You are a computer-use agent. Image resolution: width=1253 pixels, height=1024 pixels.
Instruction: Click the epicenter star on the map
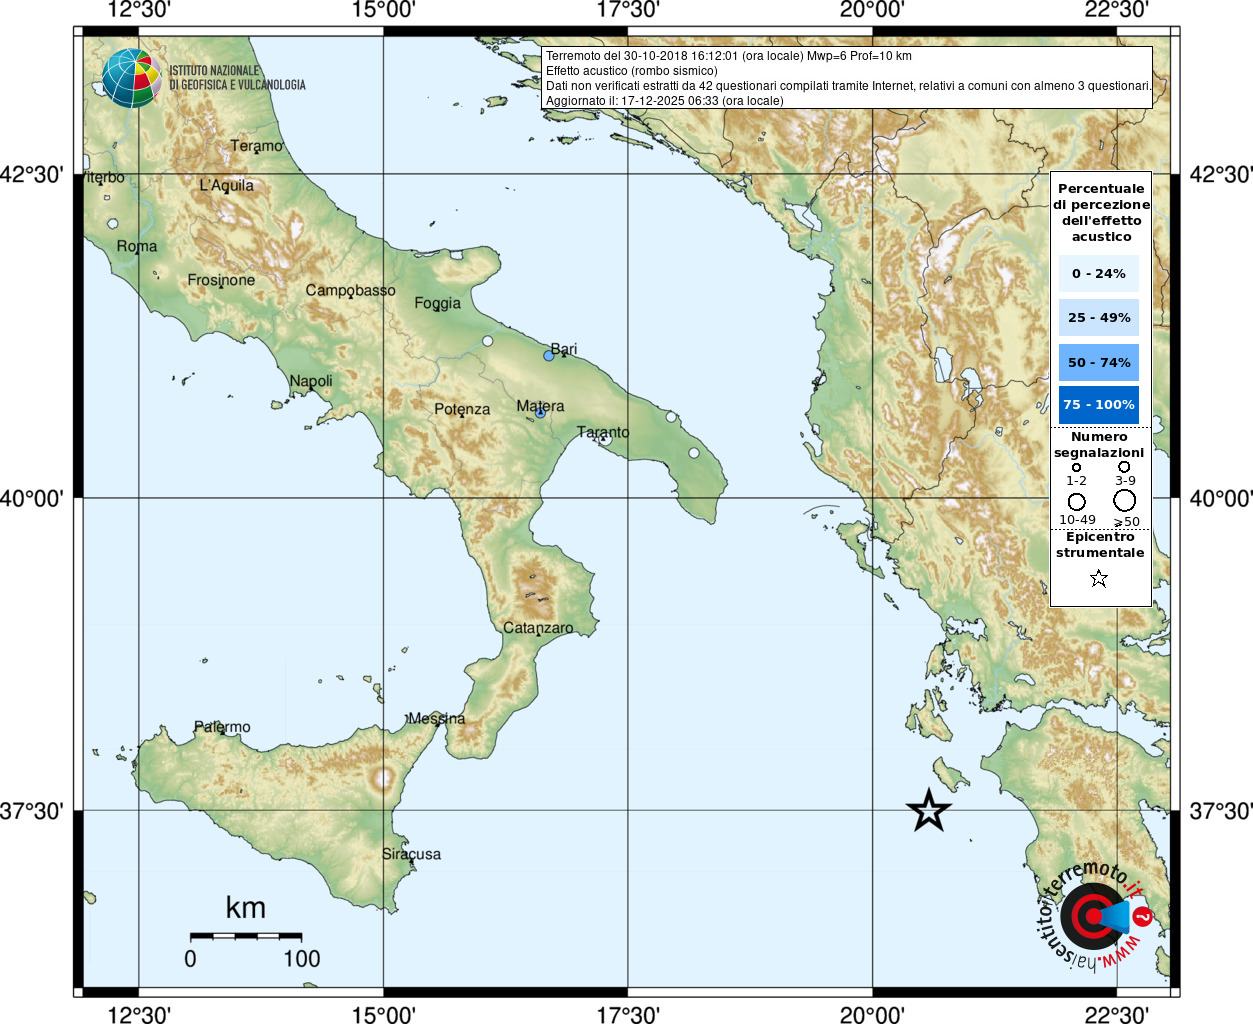point(929,810)
